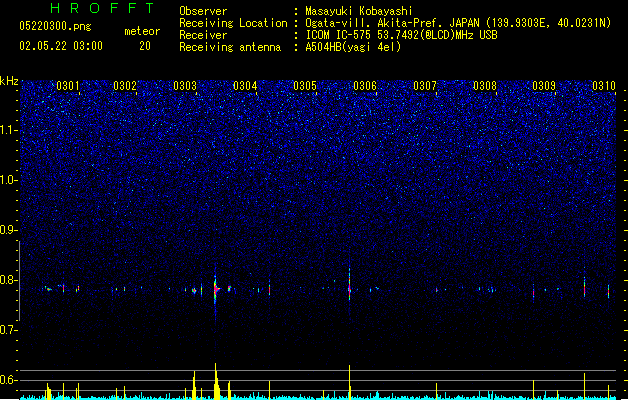
Task: Click the date stamp 02.05.22 03:00
Action: 61,46
